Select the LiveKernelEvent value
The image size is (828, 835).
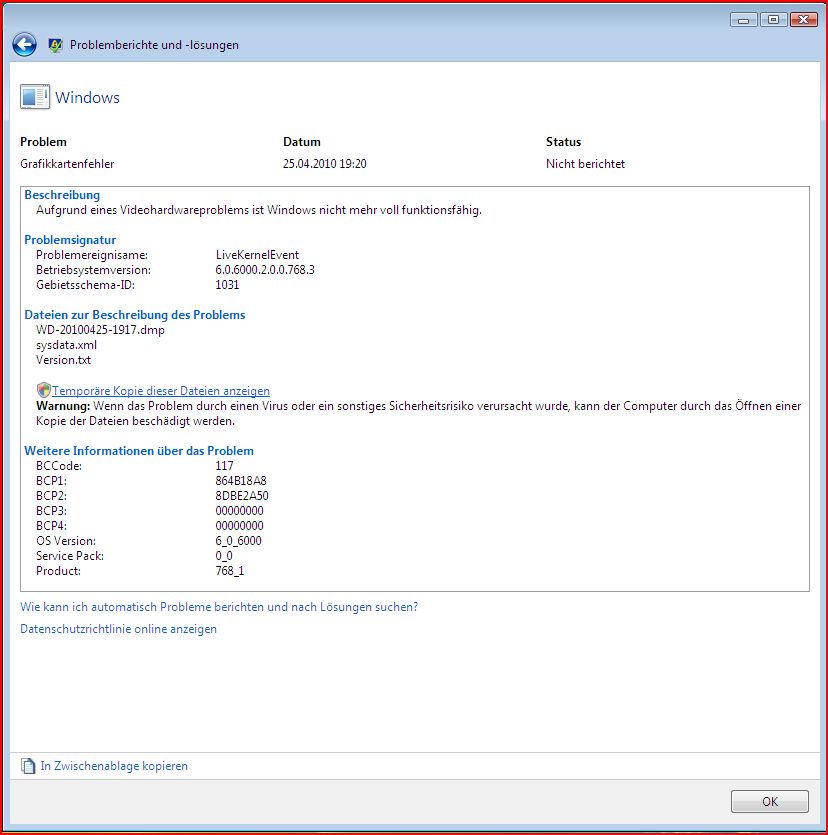257,255
